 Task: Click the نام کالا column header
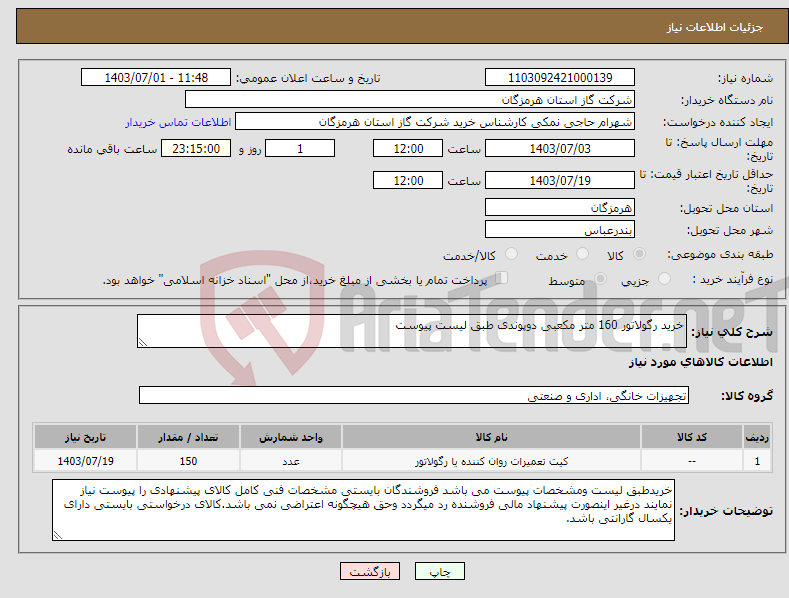coord(491,437)
